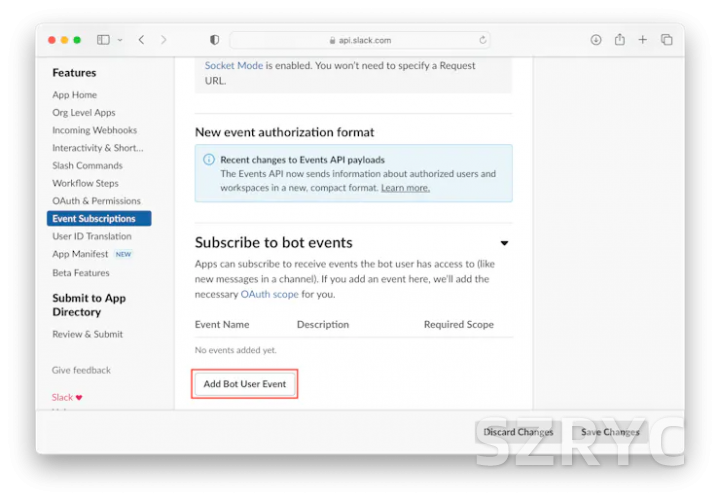The image size is (720, 501).
Task: Click the browser back arrow
Action: click(x=141, y=40)
